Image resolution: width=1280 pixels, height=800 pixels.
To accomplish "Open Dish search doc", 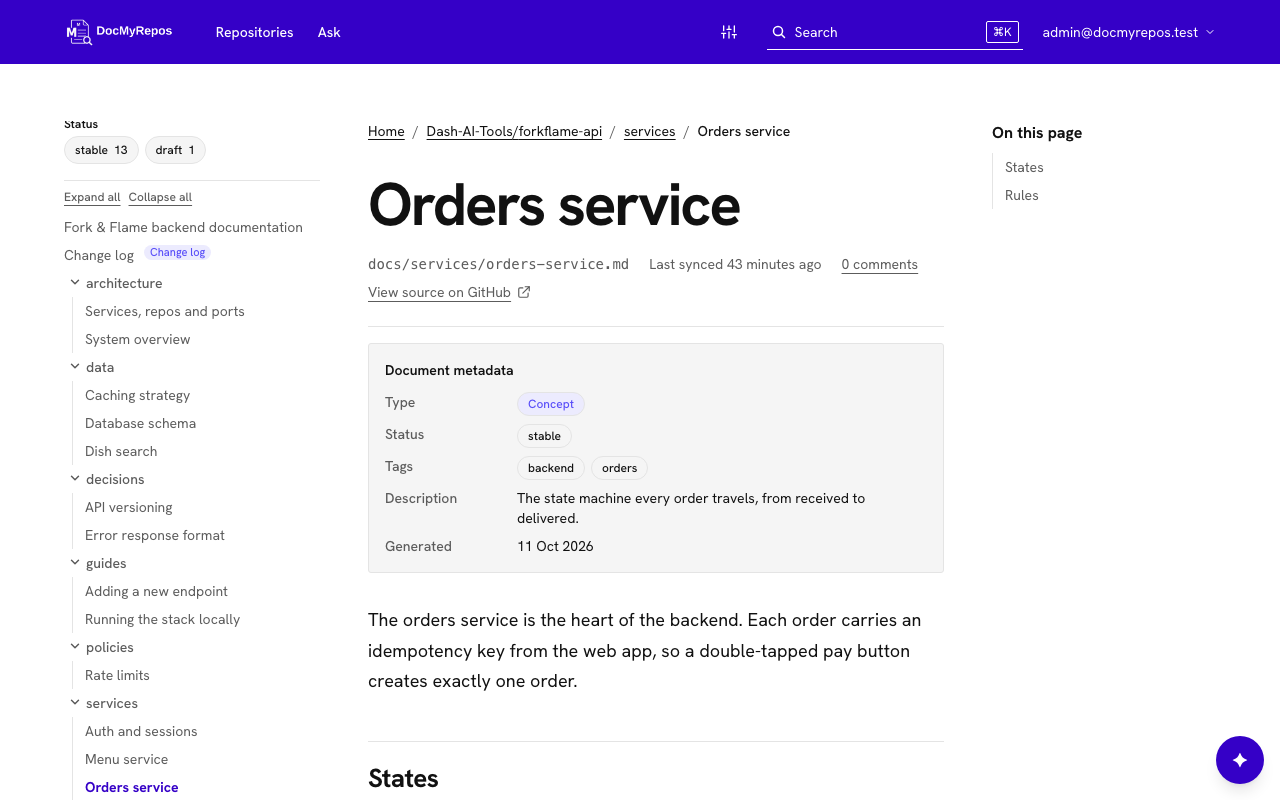I will 121,451.
